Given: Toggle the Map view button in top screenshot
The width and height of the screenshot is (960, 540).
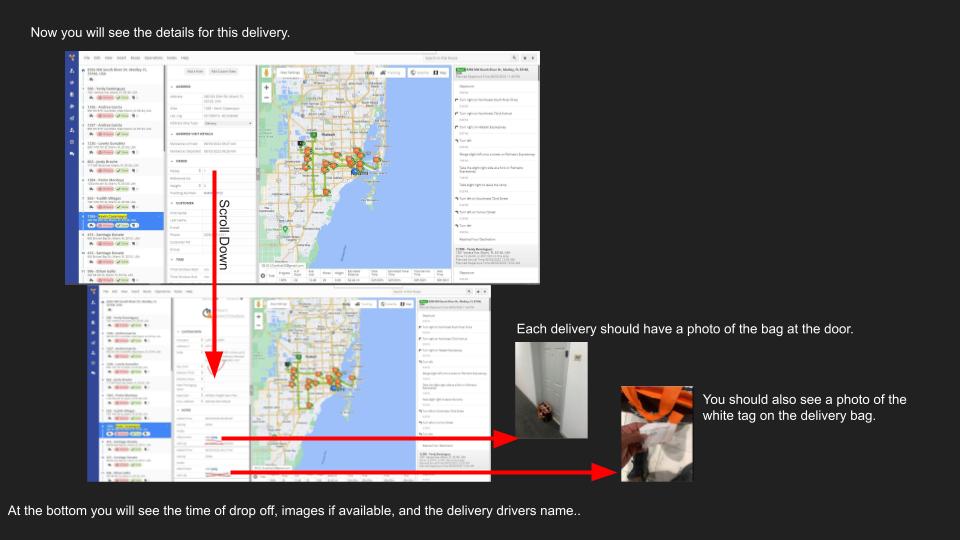Looking at the screenshot, I should [x=440, y=73].
